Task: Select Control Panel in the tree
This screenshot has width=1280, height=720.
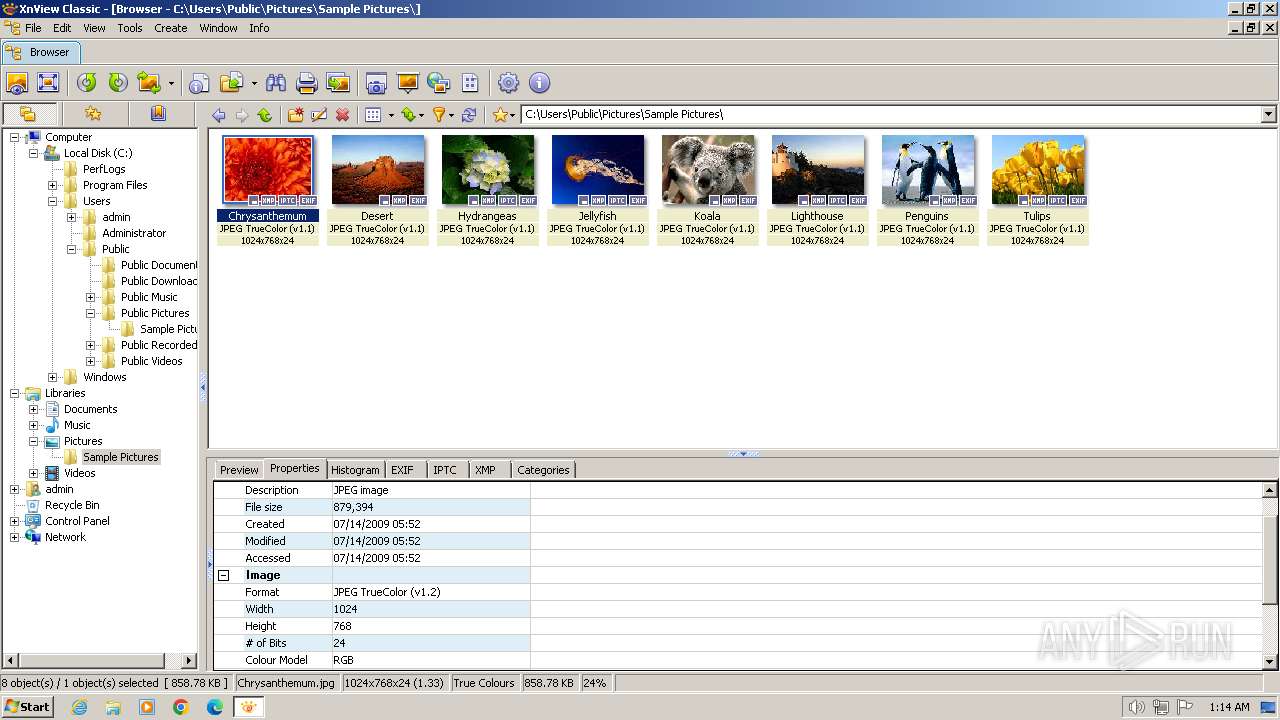Action: [77, 521]
